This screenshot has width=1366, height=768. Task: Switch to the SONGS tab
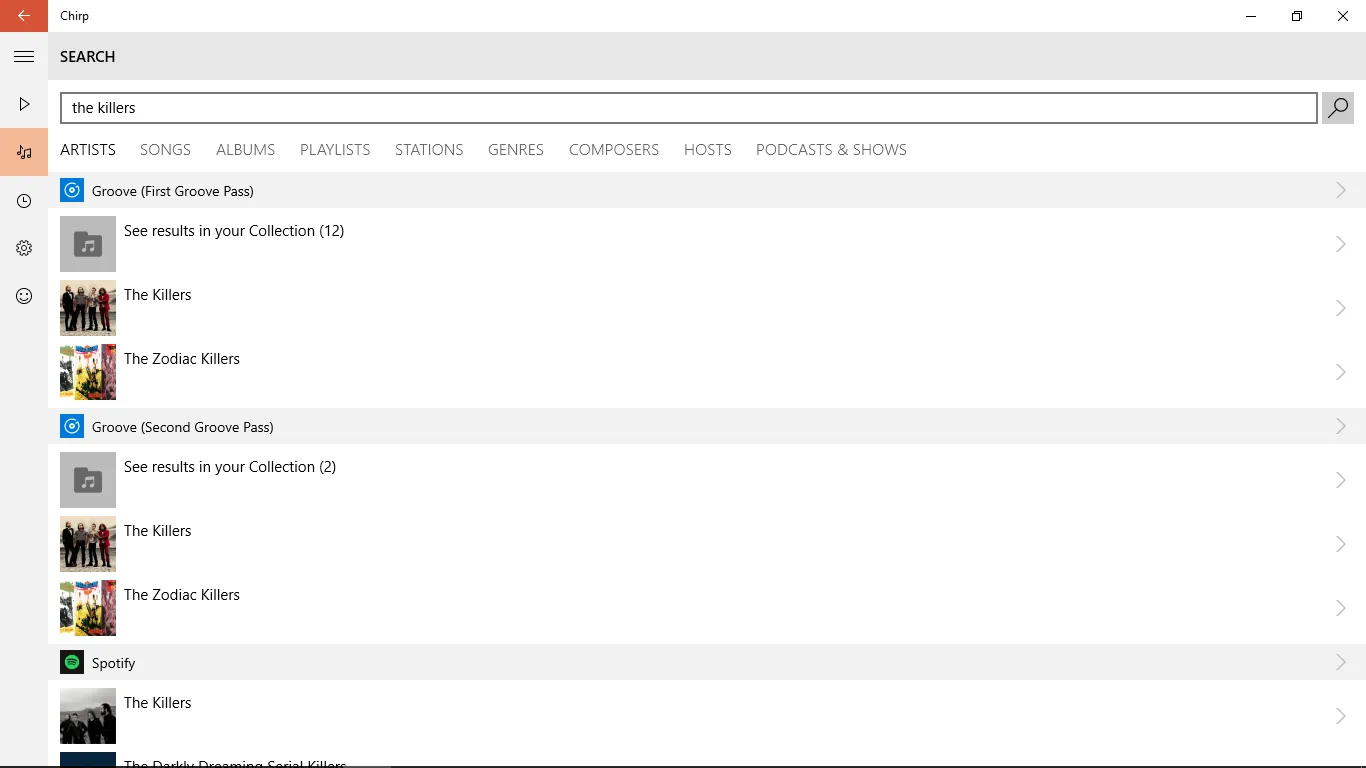click(165, 150)
